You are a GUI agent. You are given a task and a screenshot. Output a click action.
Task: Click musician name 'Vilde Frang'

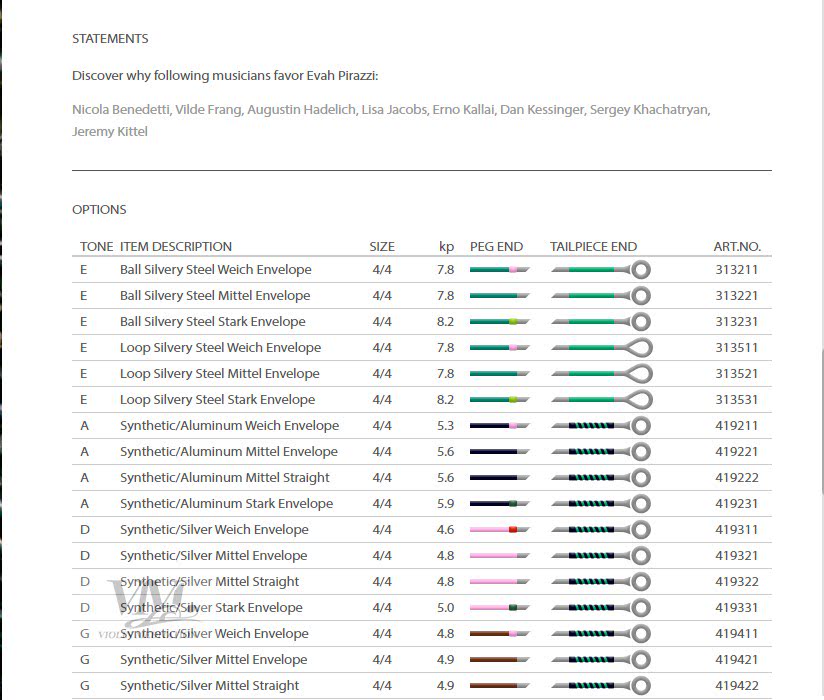pos(208,109)
